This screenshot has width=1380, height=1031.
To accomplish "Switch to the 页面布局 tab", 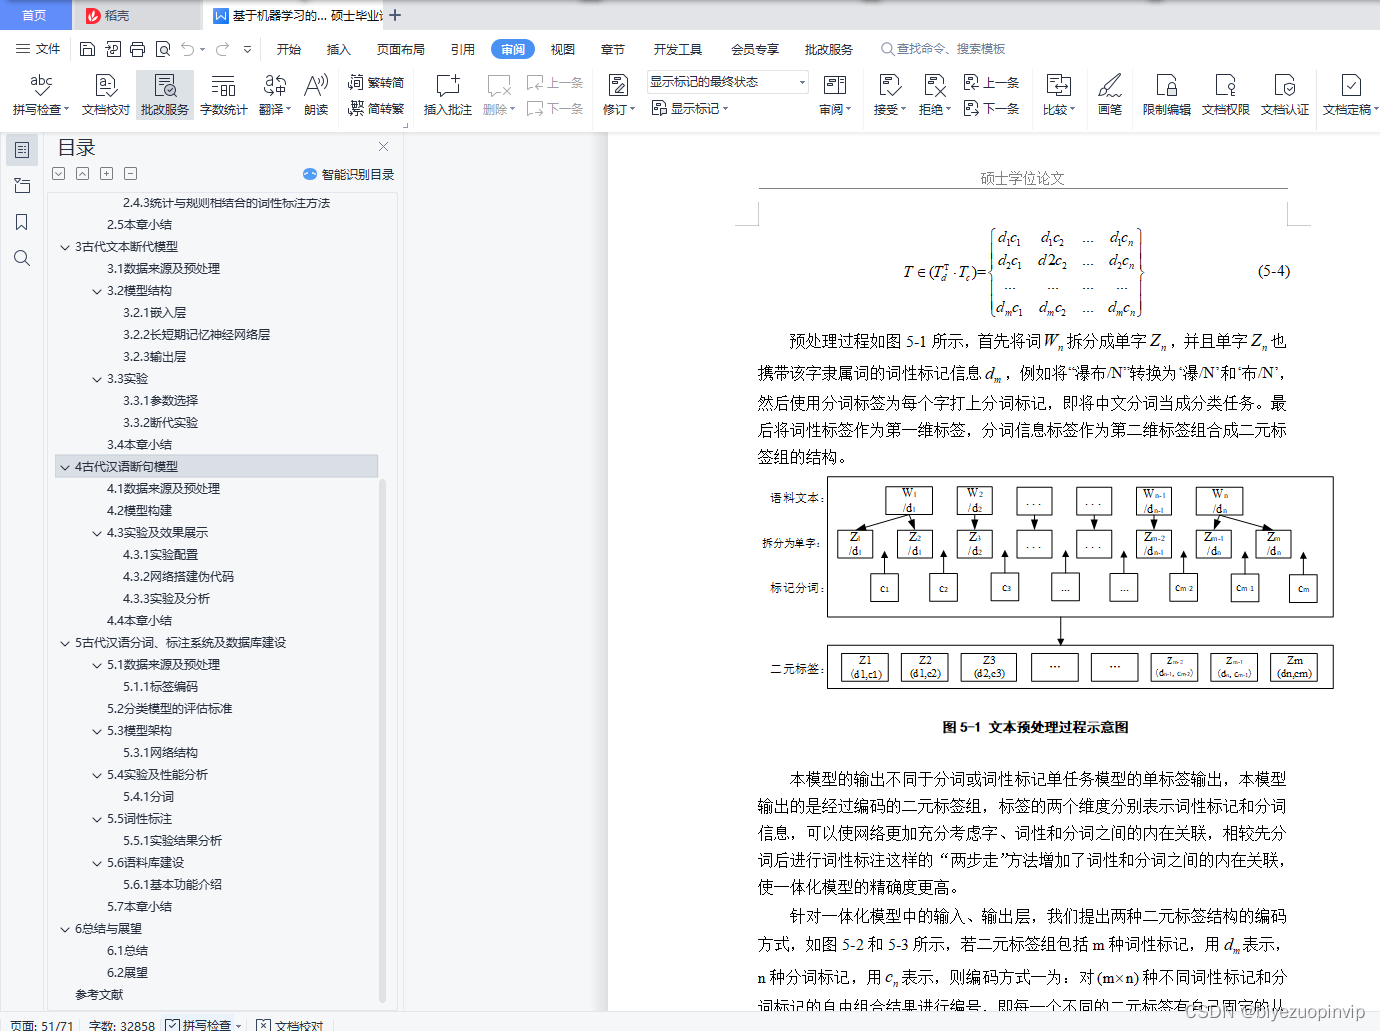I will click(x=401, y=49).
